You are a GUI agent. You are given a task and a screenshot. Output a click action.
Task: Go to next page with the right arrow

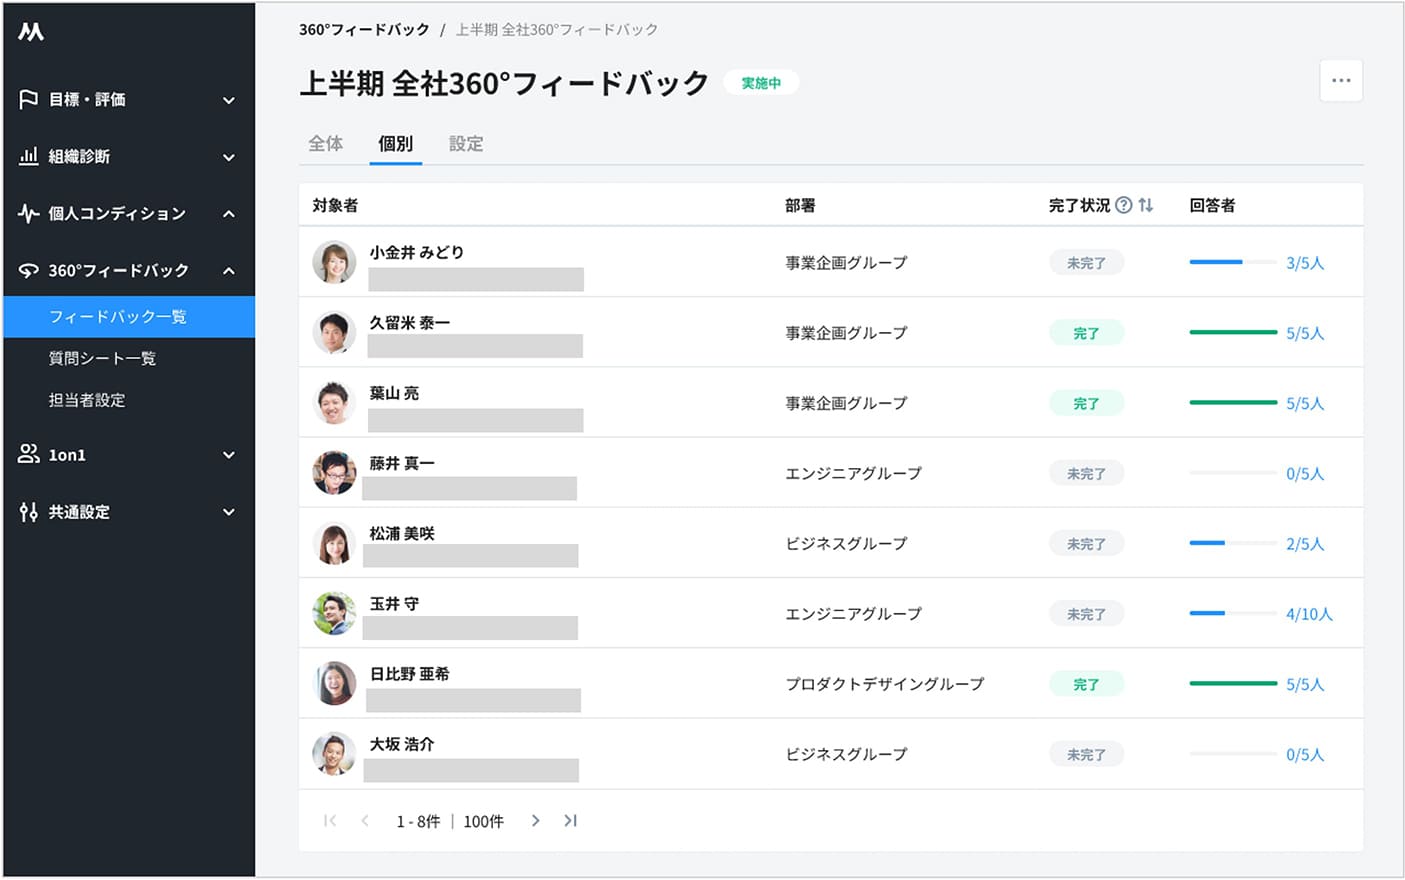click(535, 820)
